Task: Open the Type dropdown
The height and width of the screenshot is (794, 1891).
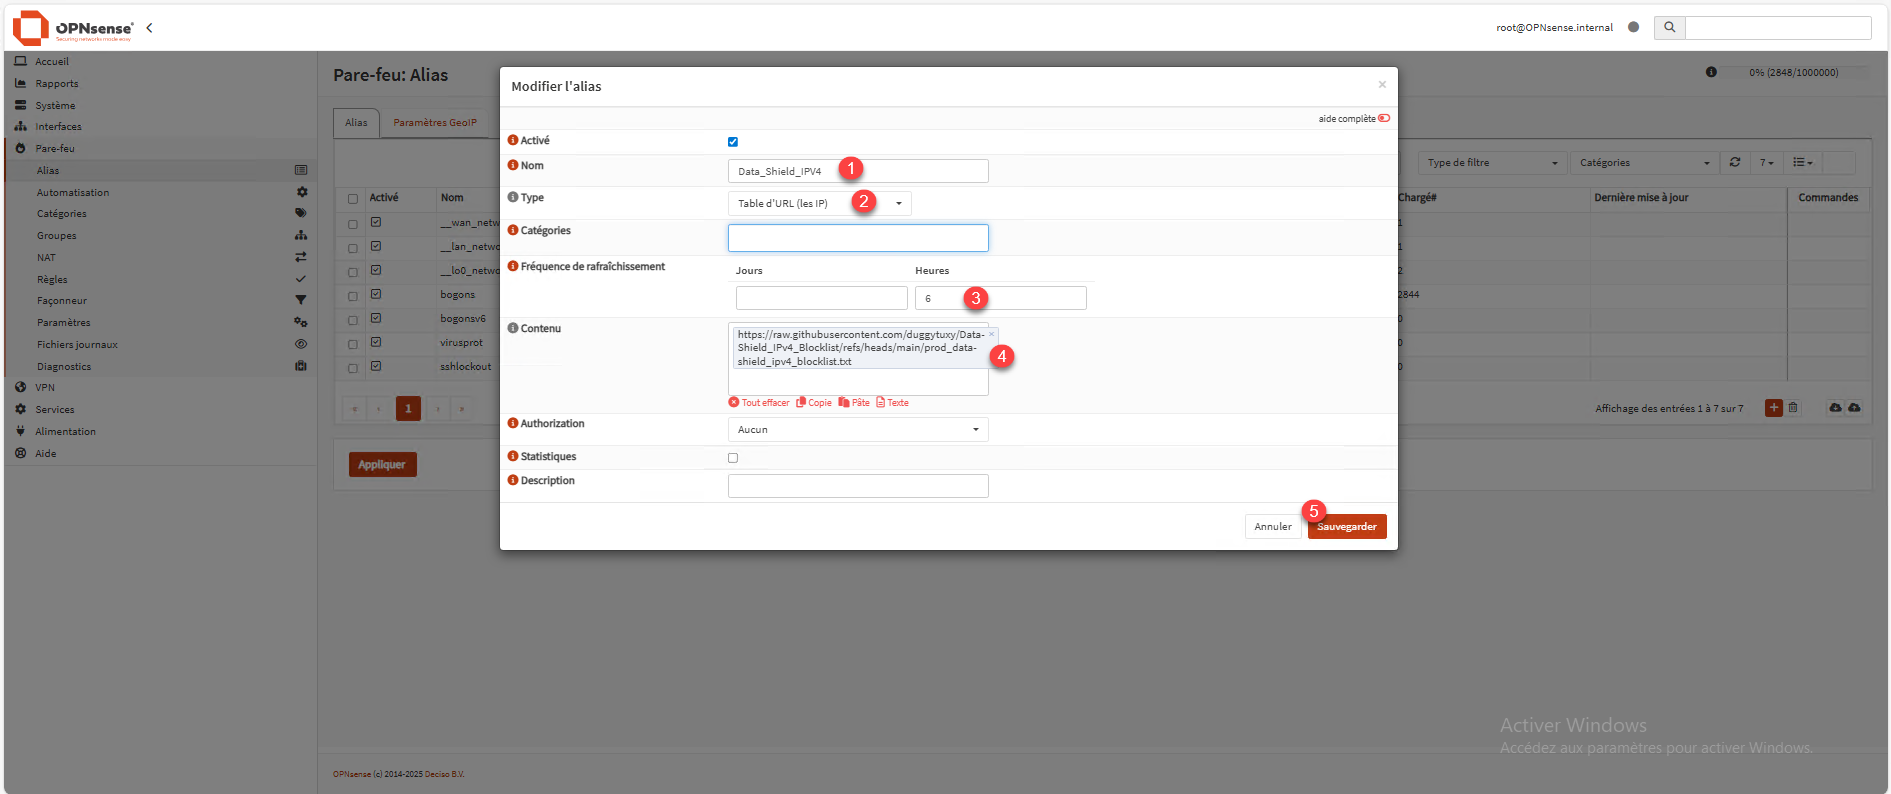Action: [x=819, y=204]
